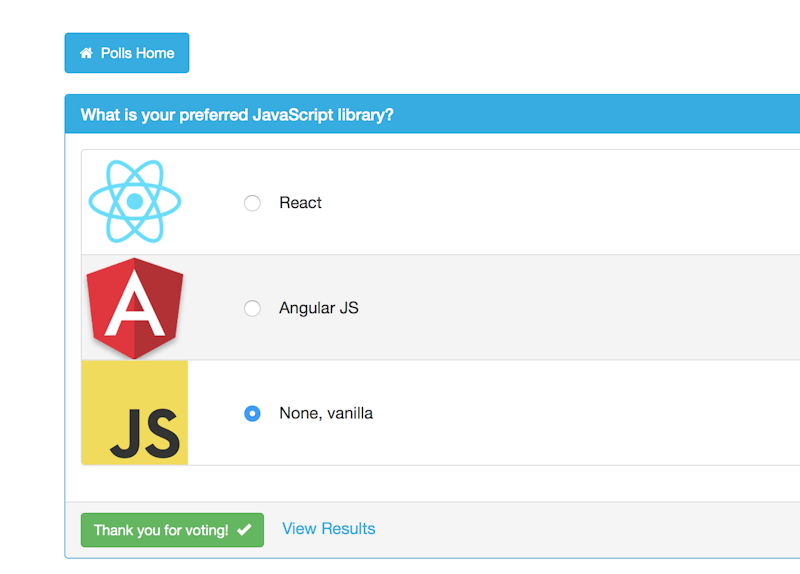
Task: Click the home icon in Polls Home button
Action: point(86,53)
